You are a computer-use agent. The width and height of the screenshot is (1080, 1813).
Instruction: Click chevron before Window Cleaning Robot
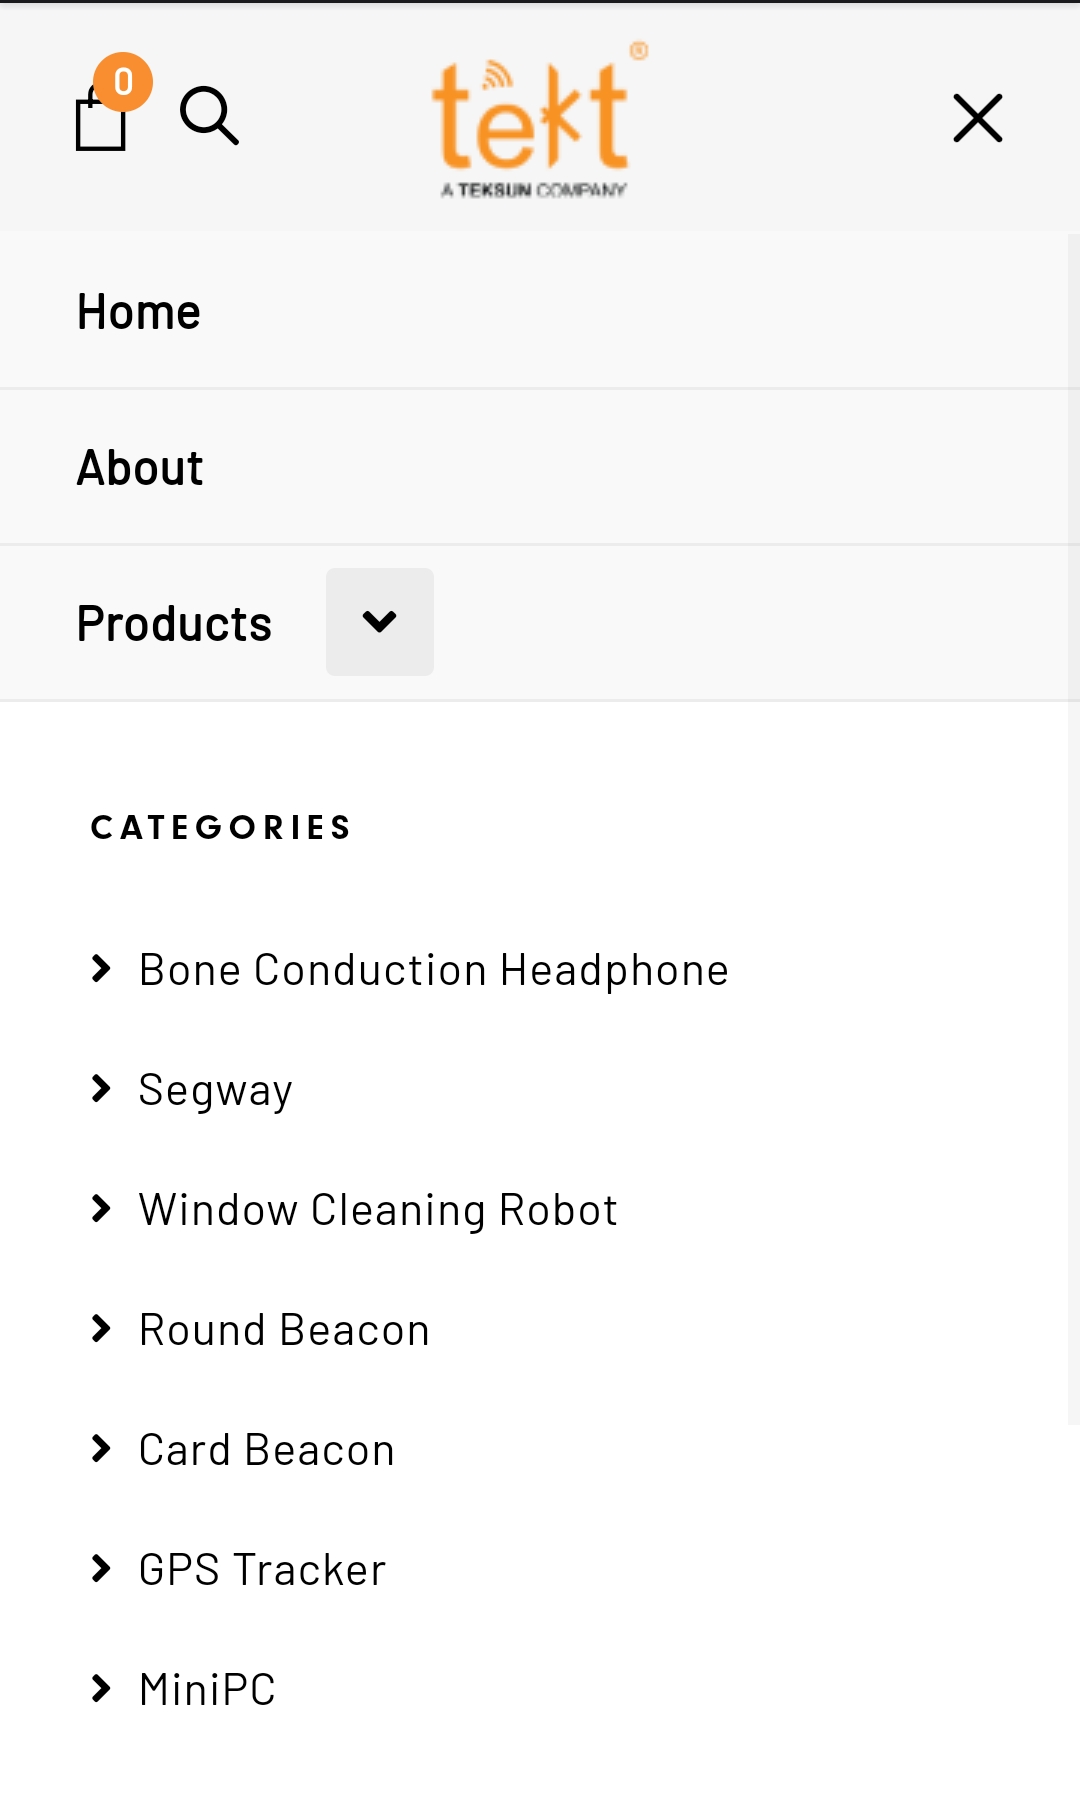[101, 1208]
